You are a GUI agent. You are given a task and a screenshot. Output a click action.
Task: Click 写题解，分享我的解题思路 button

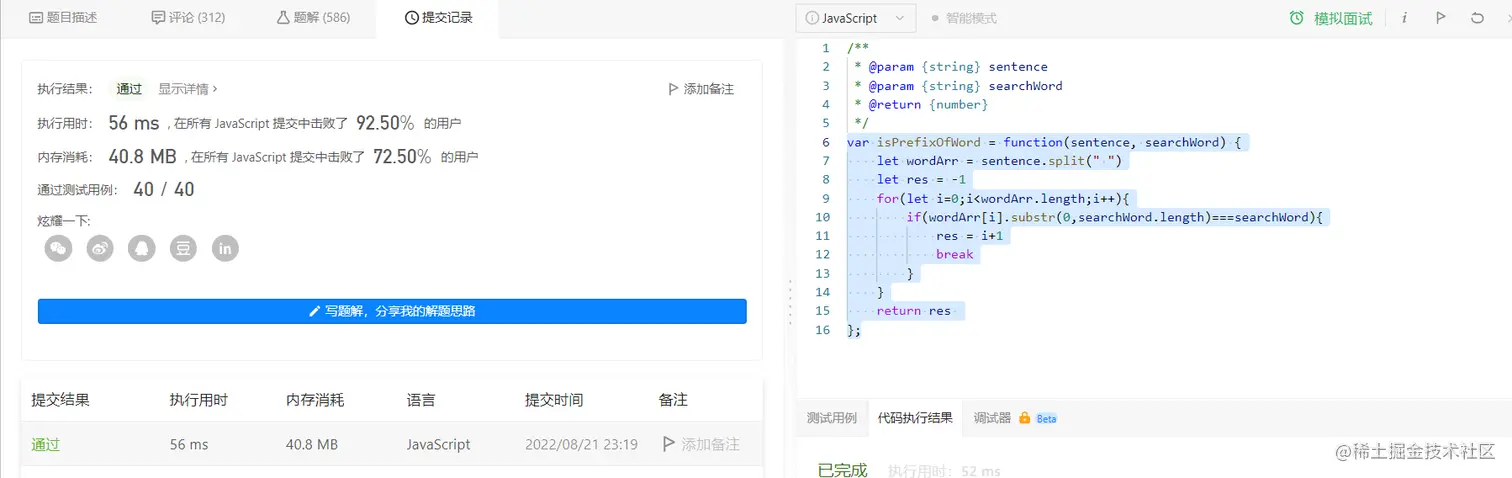pyautogui.click(x=392, y=311)
